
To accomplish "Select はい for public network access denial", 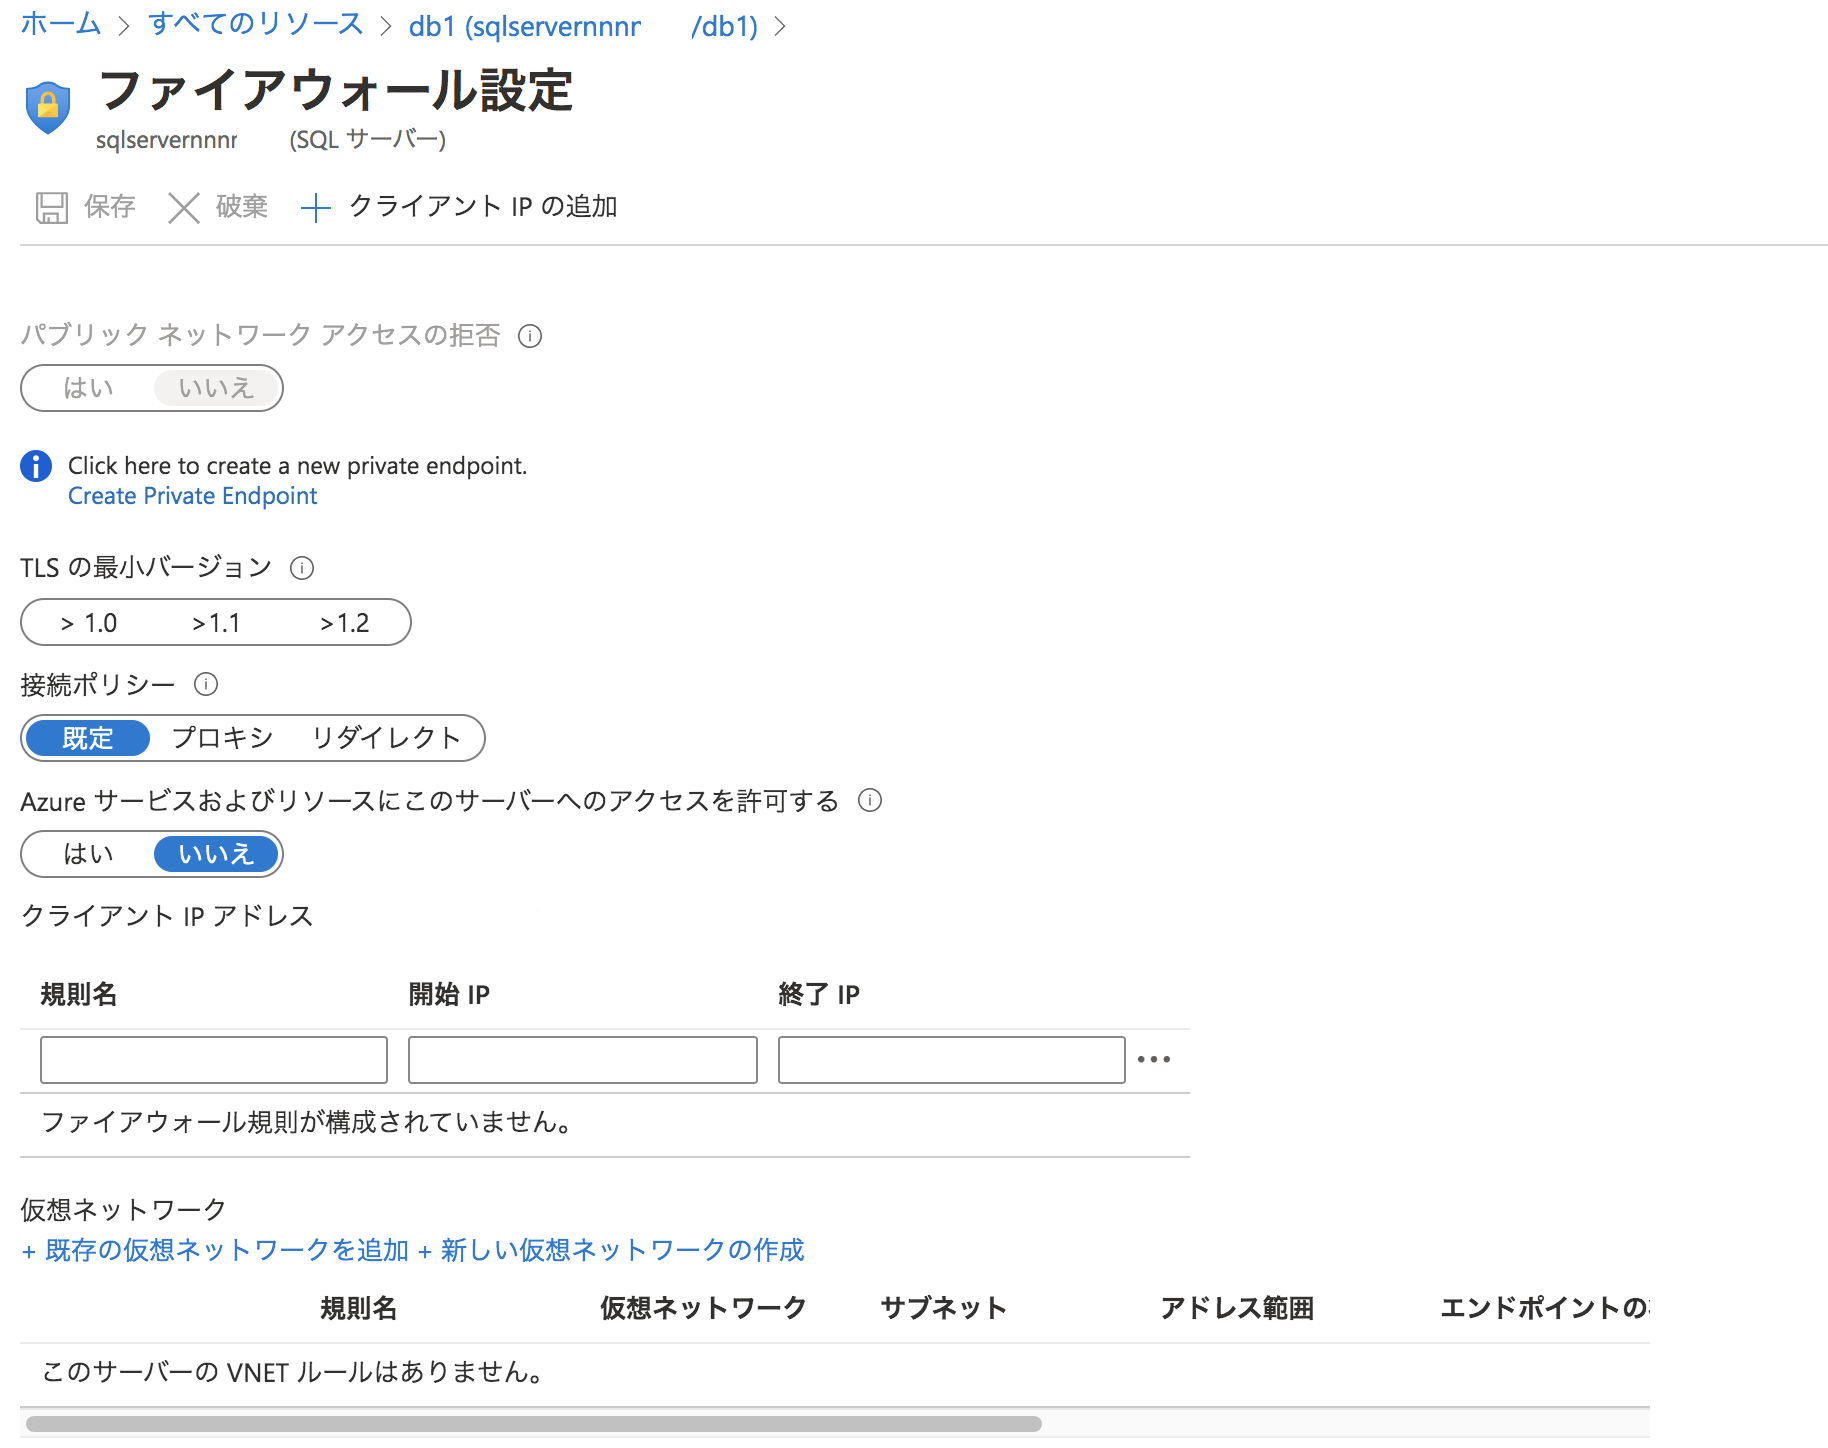I will coord(88,388).
